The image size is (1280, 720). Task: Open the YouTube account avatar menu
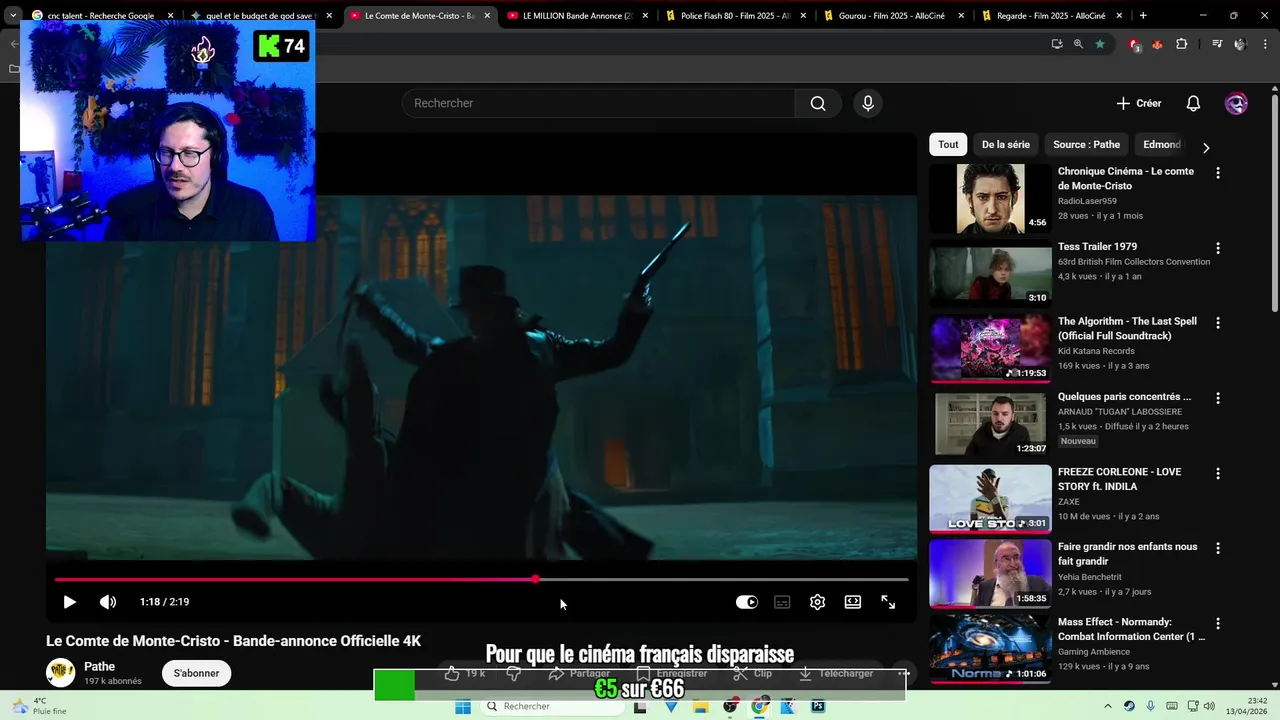click(x=1236, y=103)
